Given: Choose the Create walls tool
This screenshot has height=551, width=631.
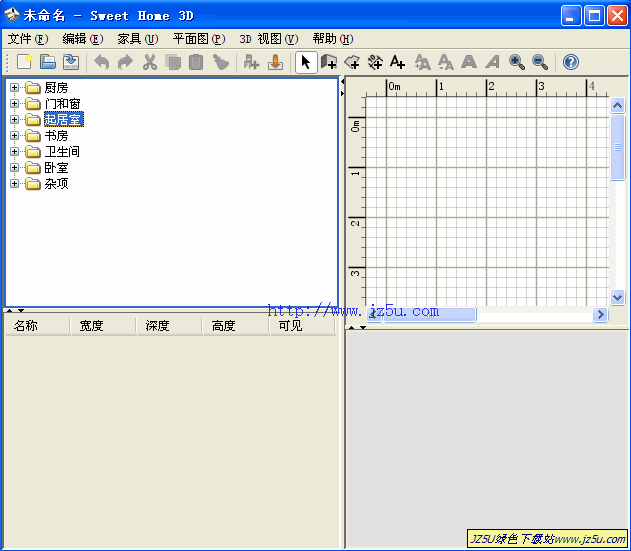Looking at the screenshot, I should [x=329, y=62].
